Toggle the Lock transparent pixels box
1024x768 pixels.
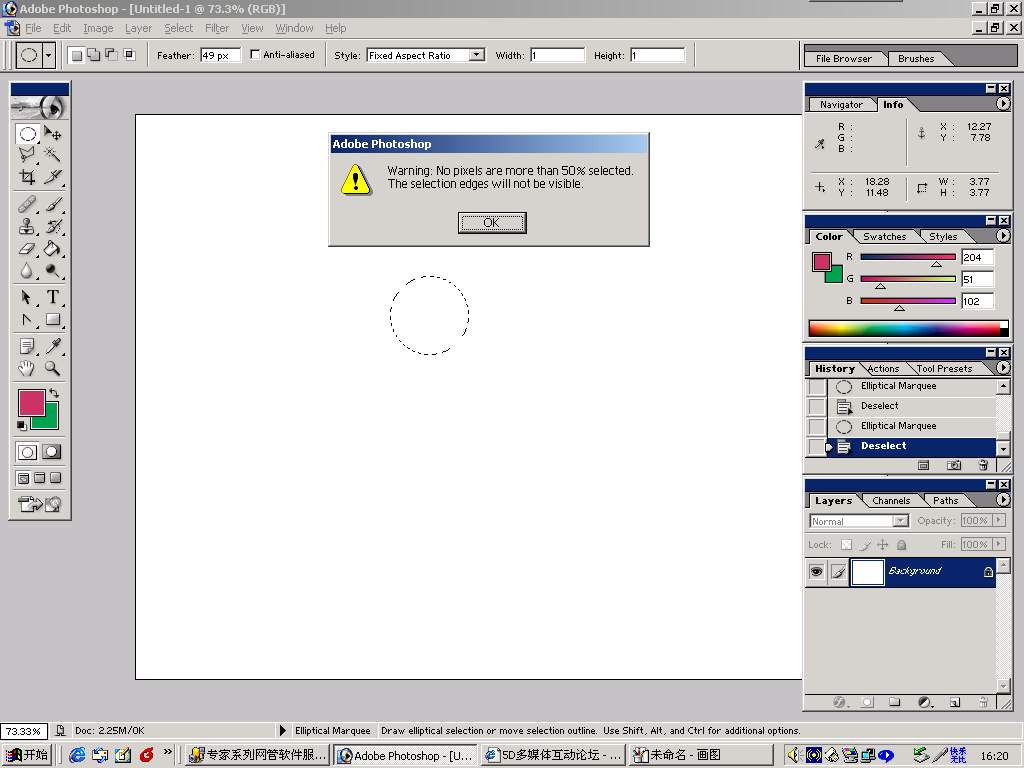846,545
